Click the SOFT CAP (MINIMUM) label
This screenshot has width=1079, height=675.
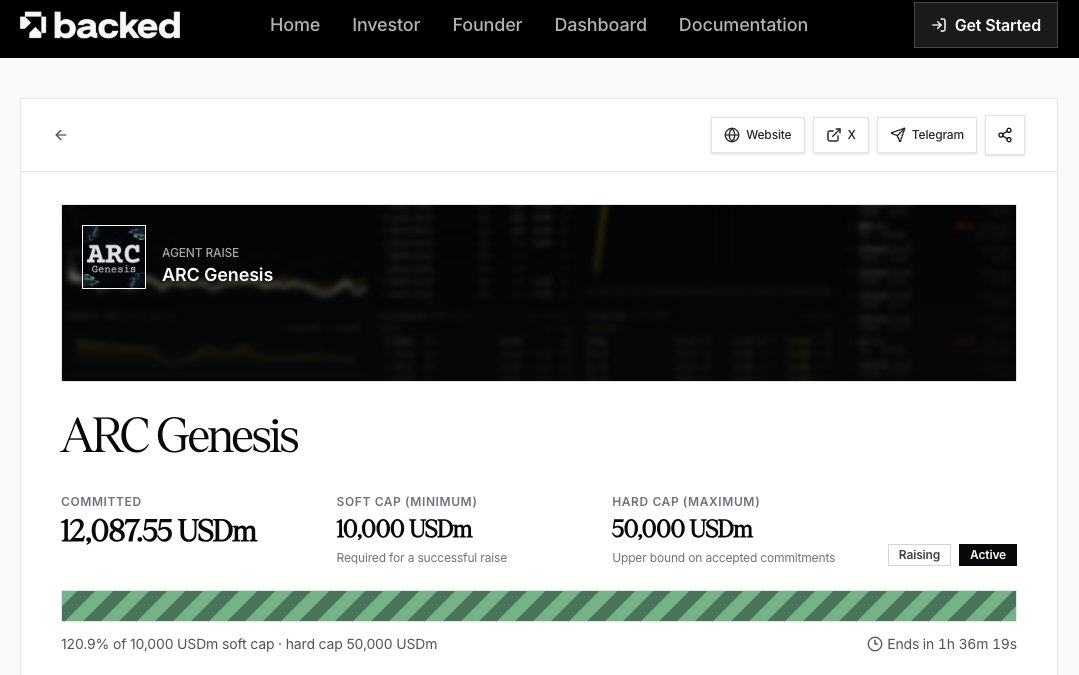click(x=407, y=502)
